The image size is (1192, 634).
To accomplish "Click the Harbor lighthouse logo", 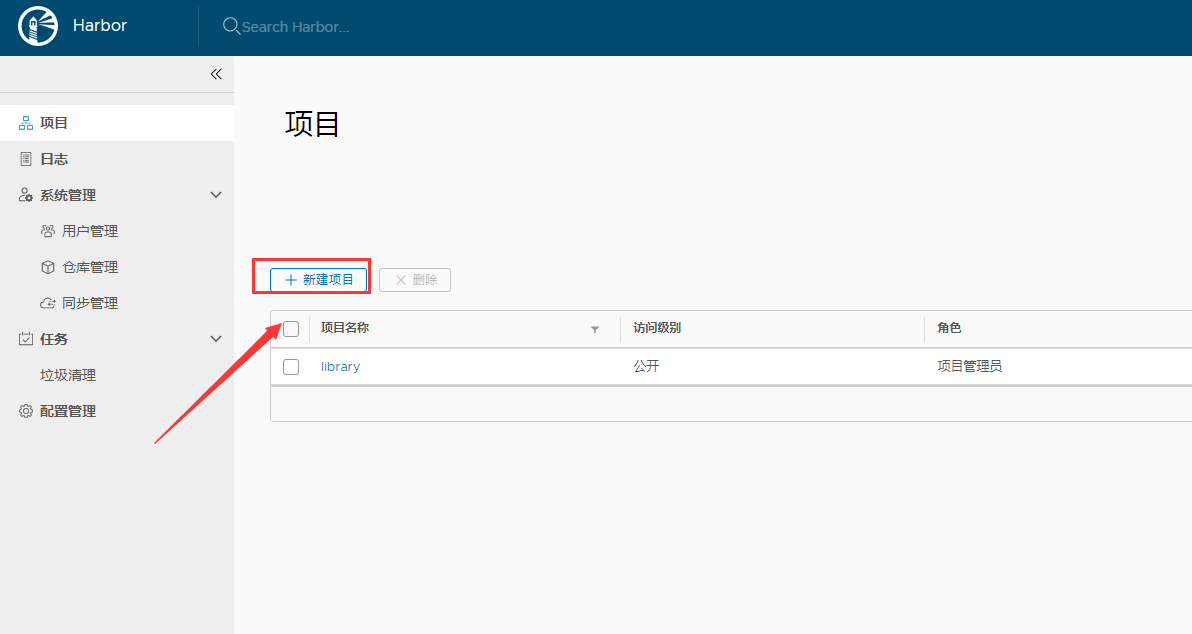I will tap(38, 26).
